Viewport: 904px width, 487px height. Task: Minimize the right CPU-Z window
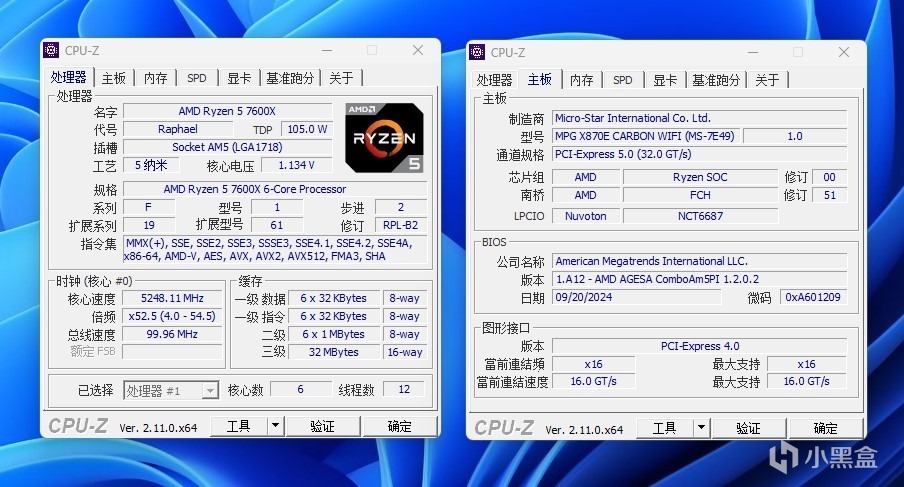click(753, 52)
